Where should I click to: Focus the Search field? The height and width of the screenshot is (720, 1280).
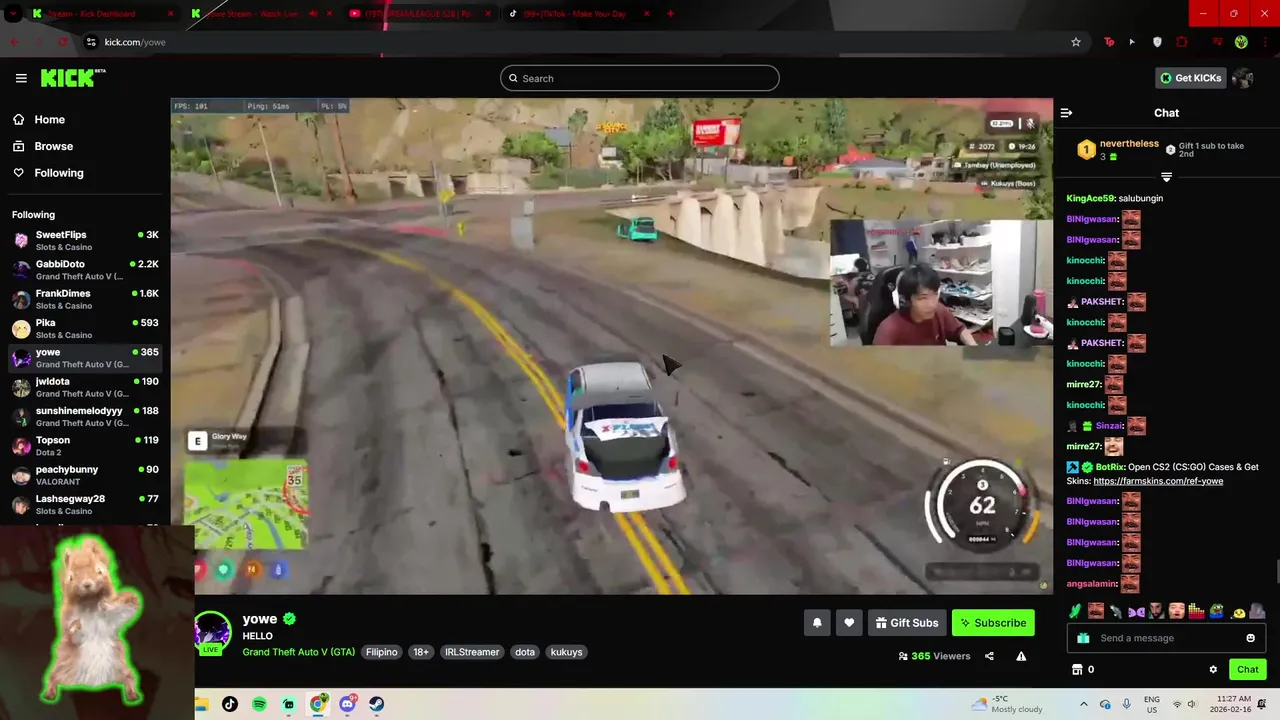pos(640,78)
